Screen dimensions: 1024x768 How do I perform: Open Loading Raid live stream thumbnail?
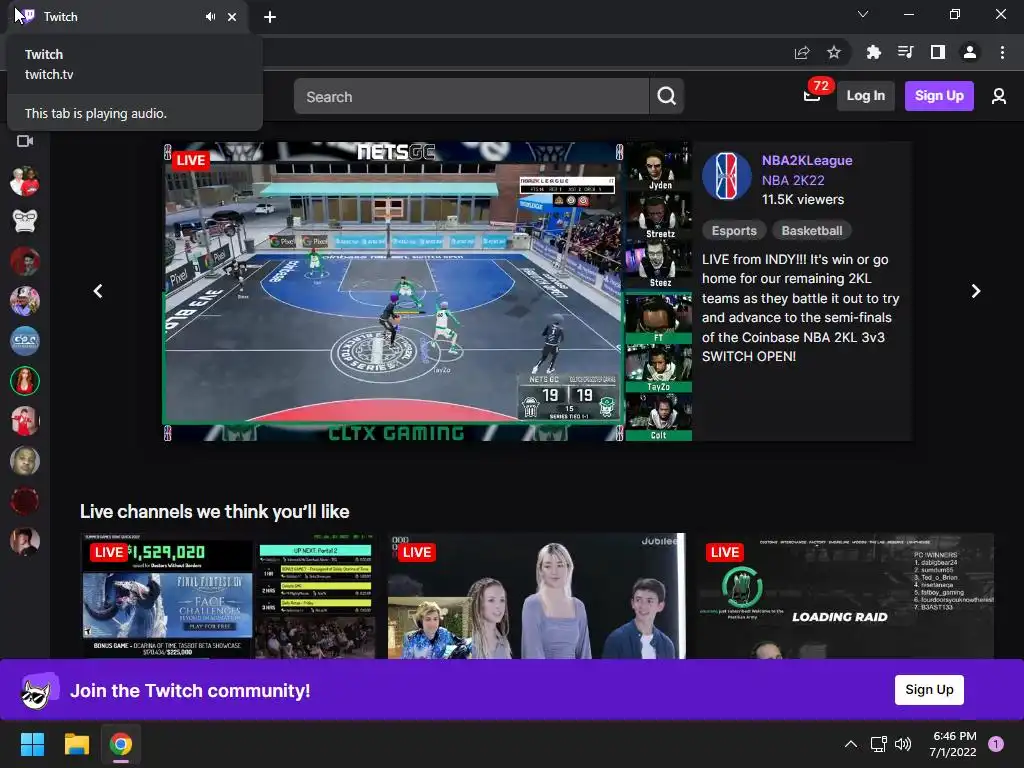[844, 596]
